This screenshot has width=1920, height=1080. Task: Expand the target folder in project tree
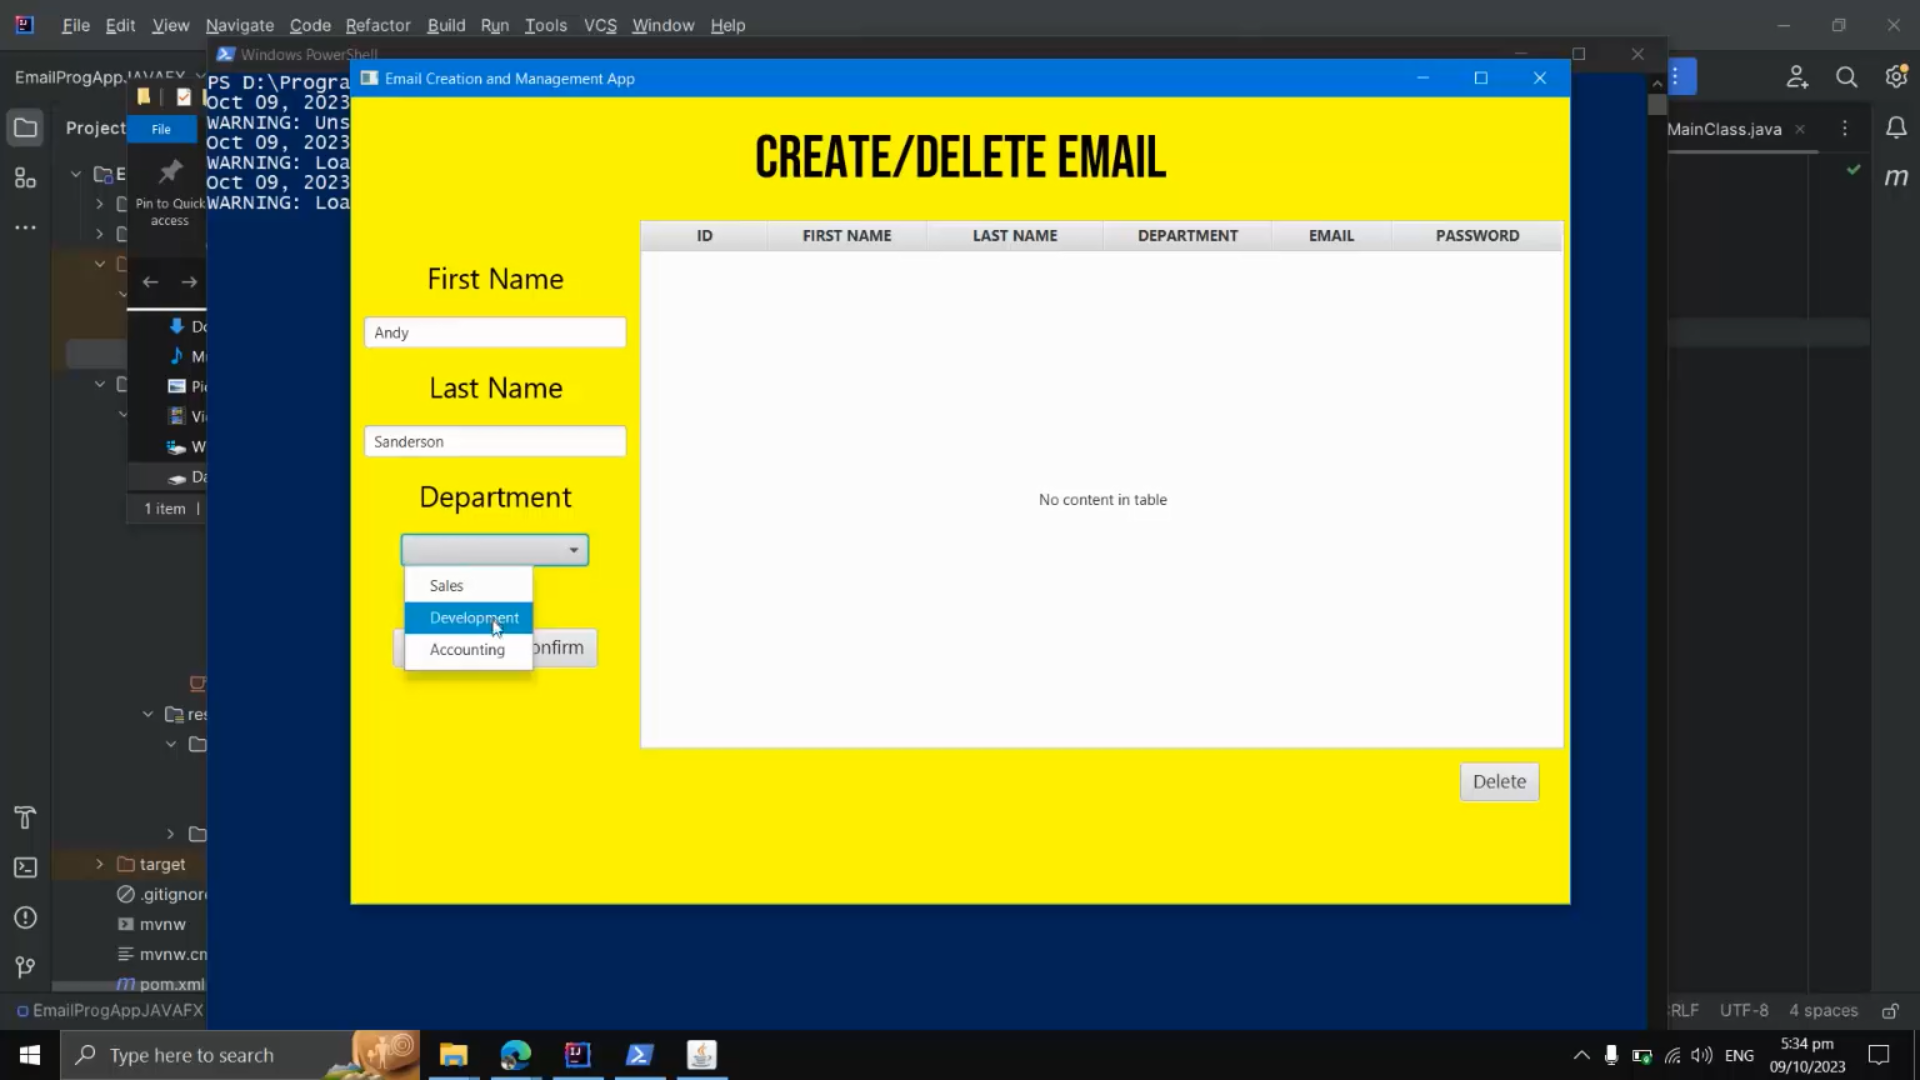[98, 864]
